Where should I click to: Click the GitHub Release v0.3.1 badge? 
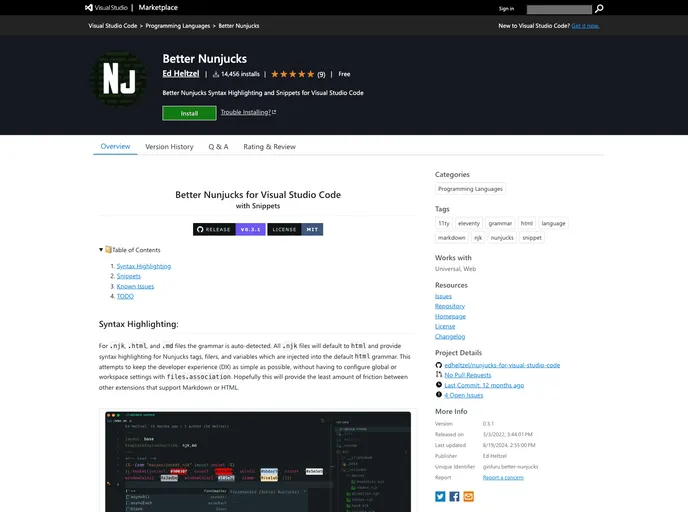(229, 229)
